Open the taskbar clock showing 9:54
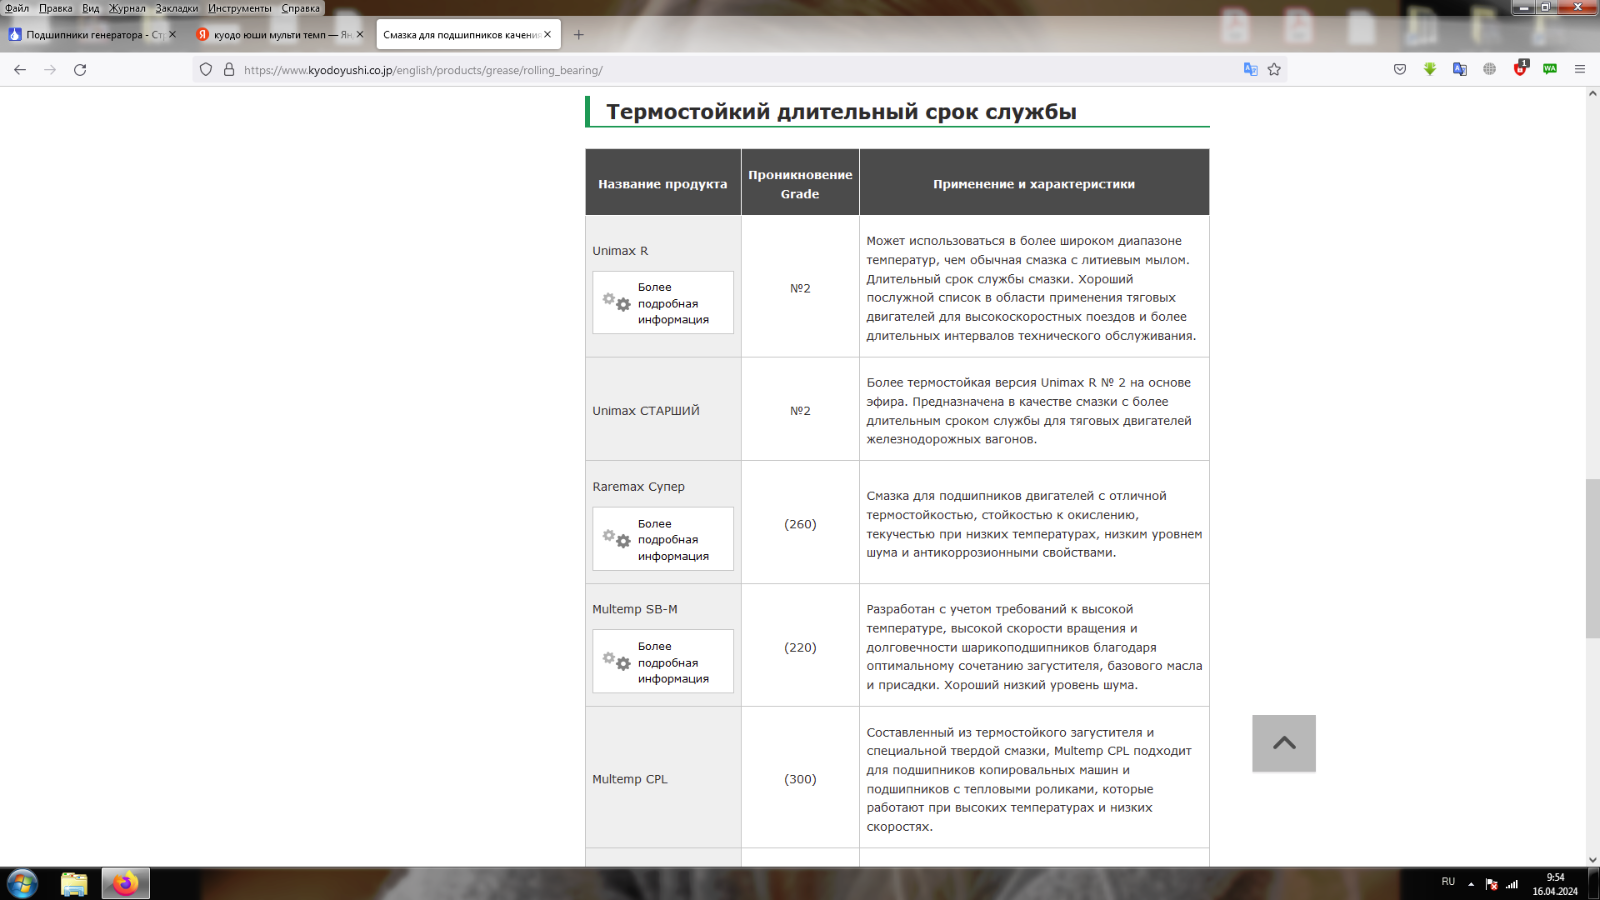 (1555, 884)
